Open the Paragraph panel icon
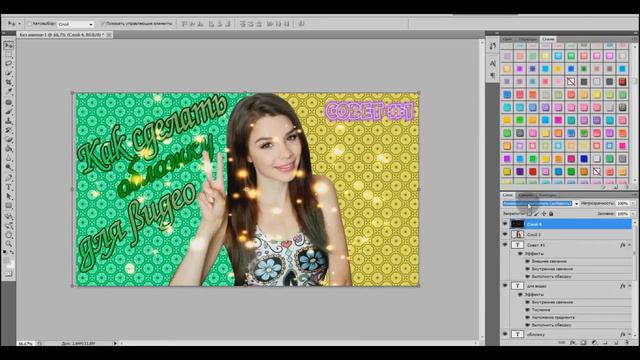The height and width of the screenshot is (360, 640). point(493,76)
